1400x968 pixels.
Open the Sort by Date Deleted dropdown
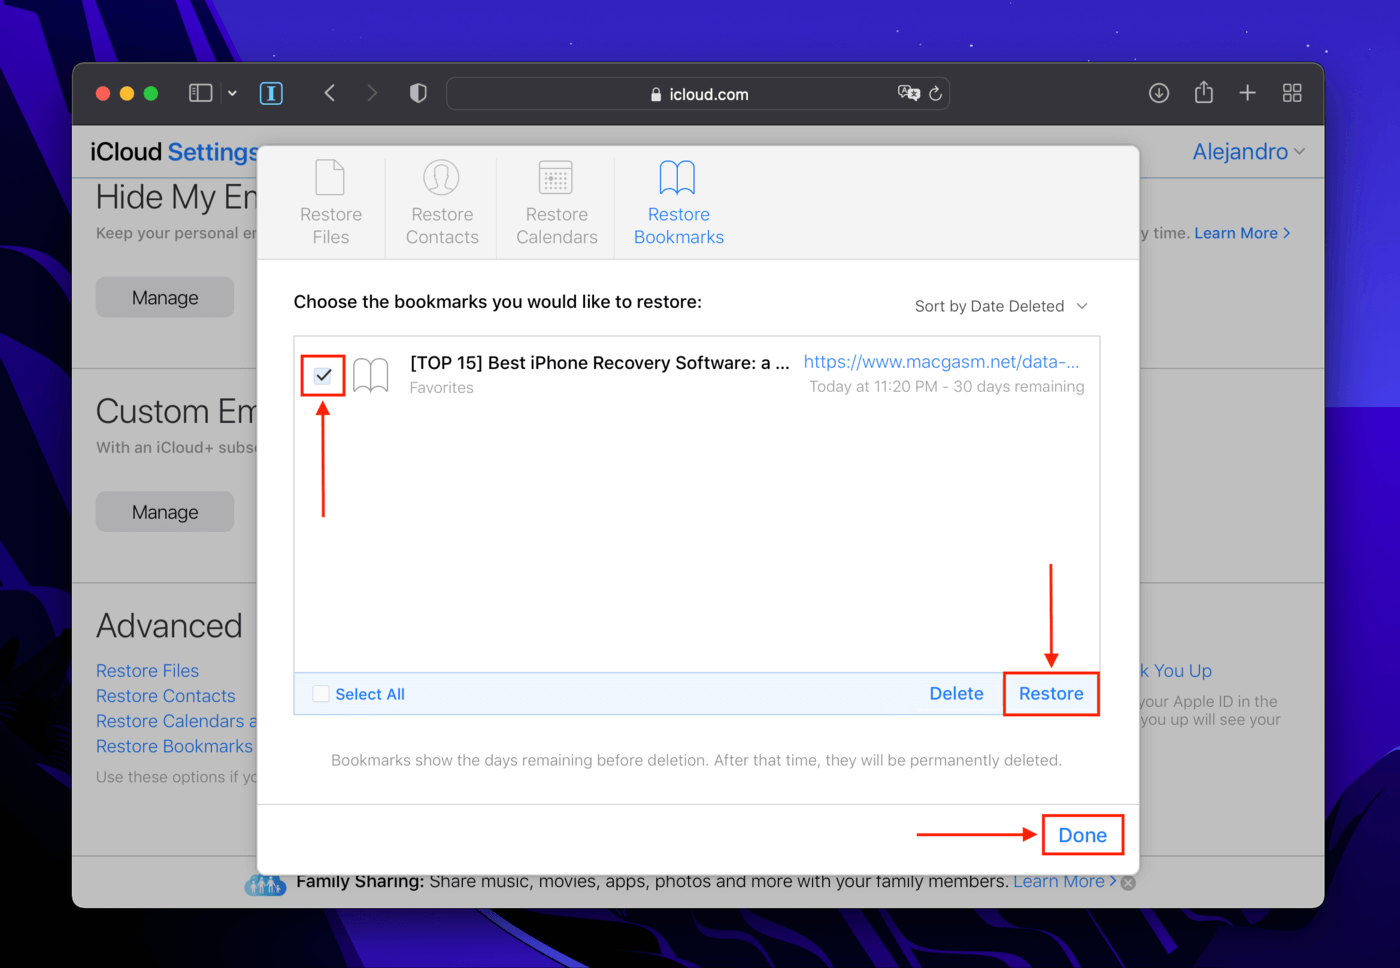1001,306
